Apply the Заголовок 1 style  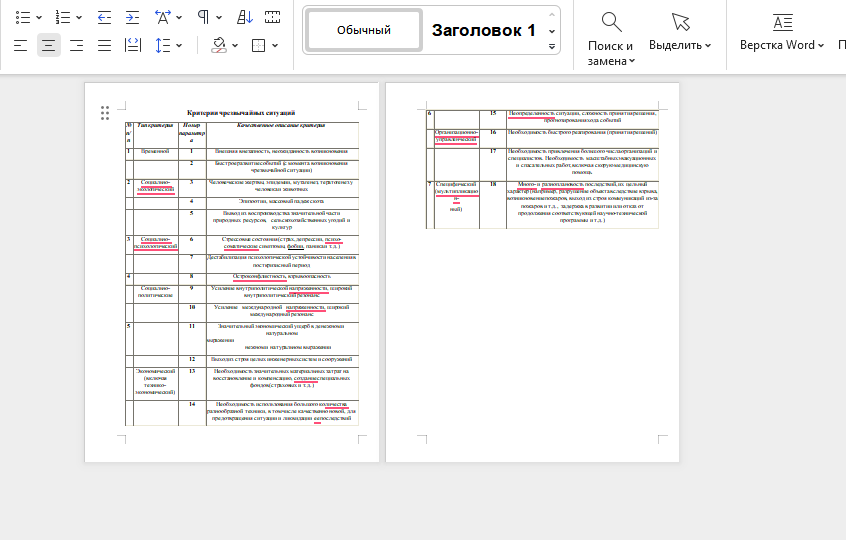484,30
